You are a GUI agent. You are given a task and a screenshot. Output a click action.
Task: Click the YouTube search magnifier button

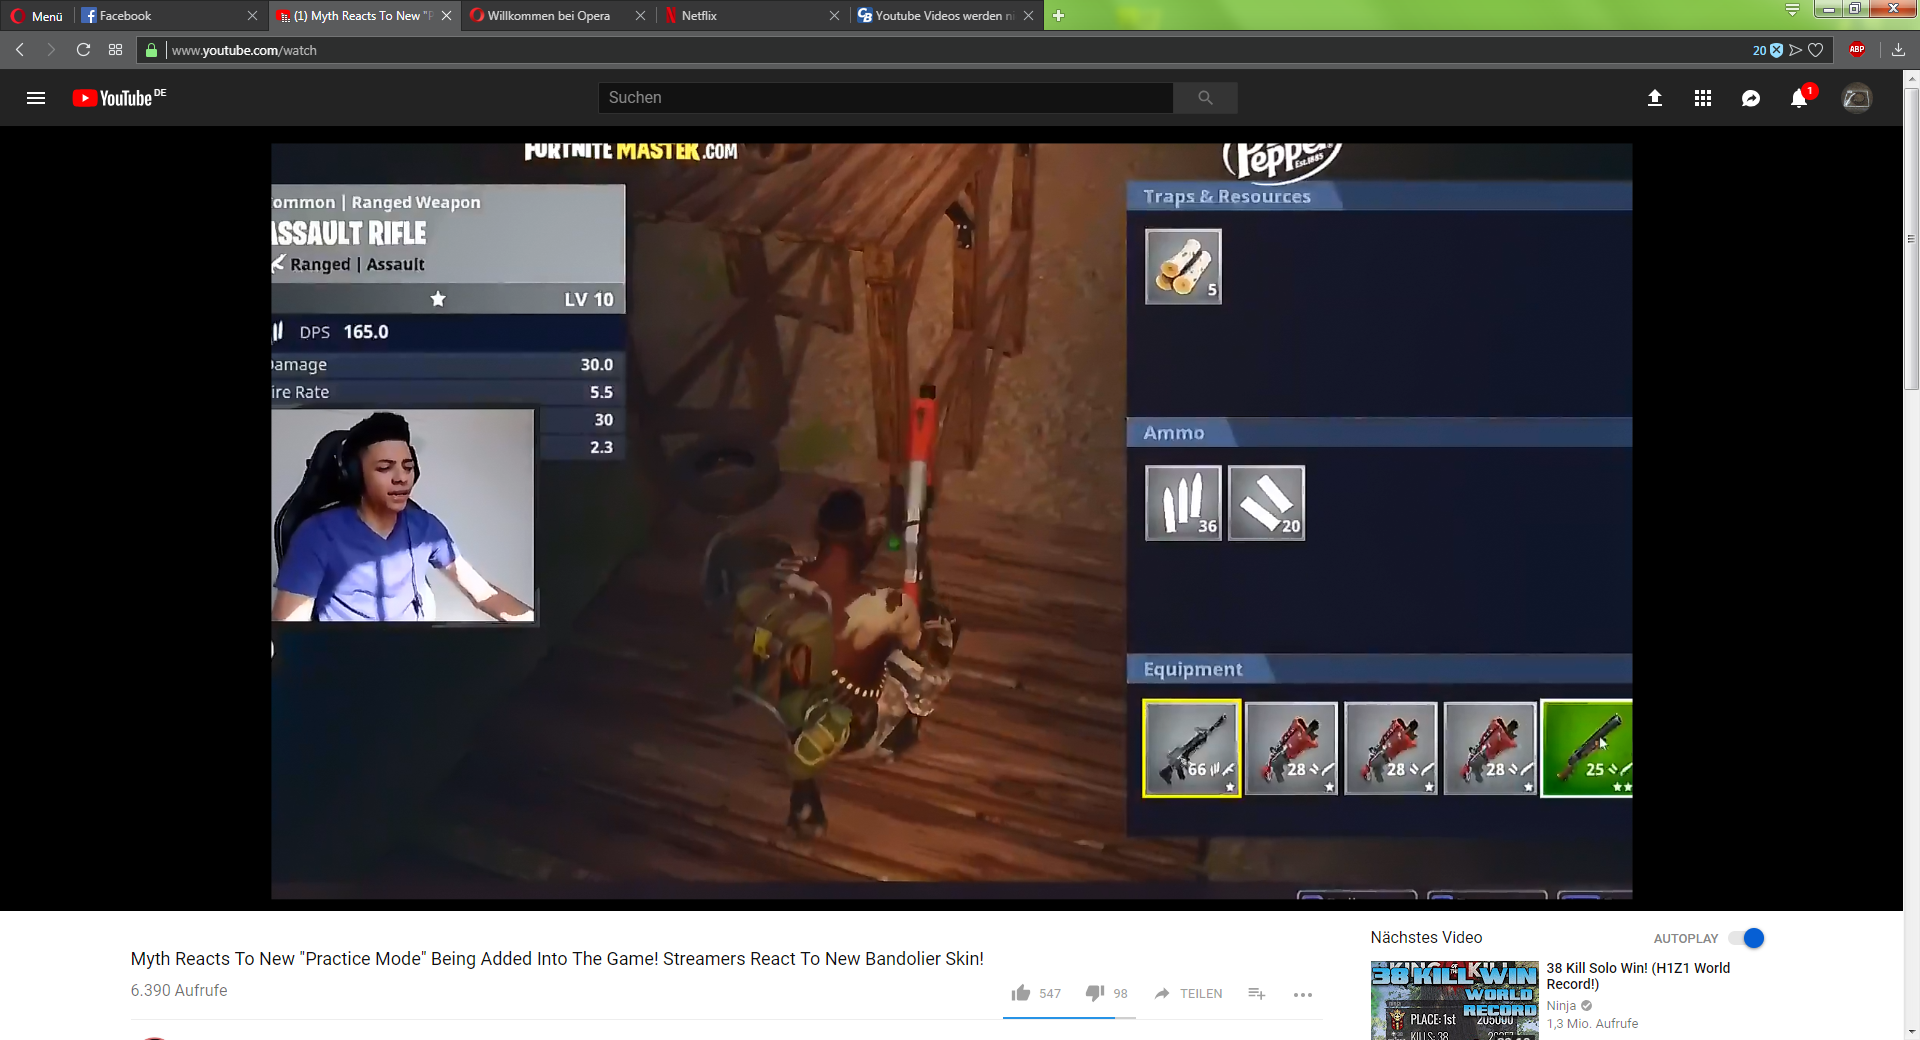(x=1205, y=98)
